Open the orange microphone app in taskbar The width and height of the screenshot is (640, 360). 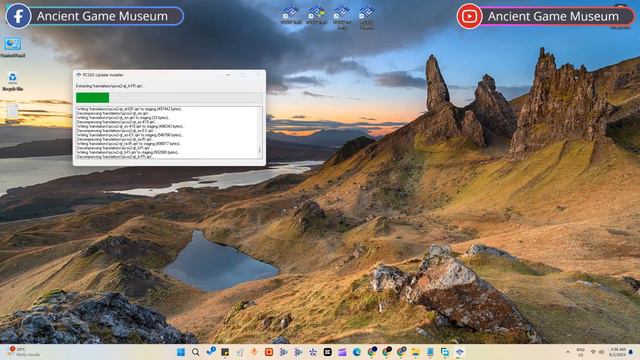pyautogui.click(x=254, y=352)
